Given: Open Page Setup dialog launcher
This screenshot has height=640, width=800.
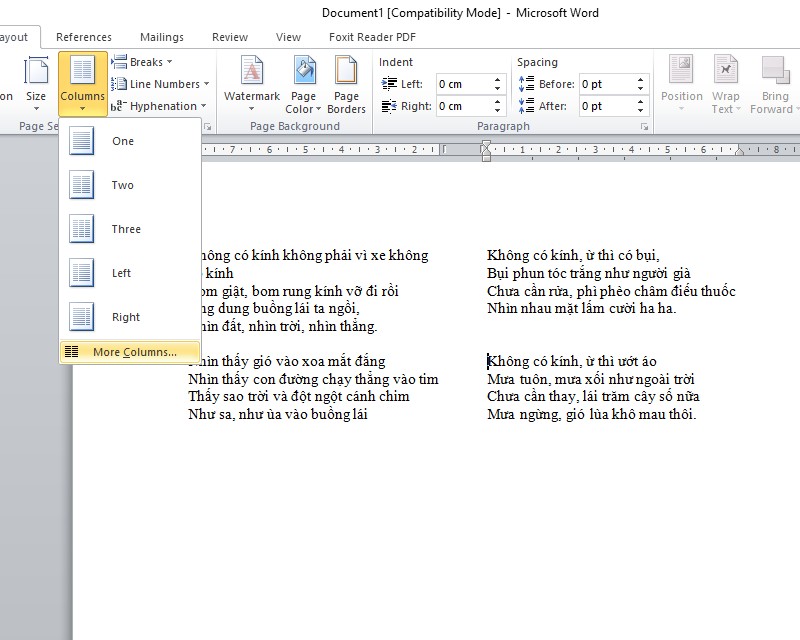Looking at the screenshot, I should tap(208, 127).
